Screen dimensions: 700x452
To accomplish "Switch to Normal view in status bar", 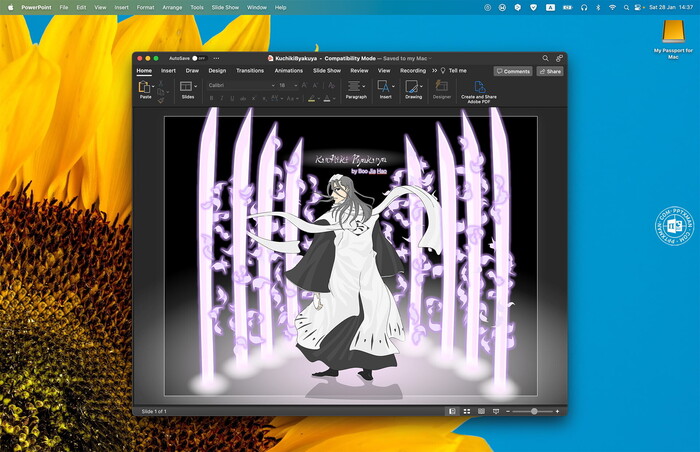I will (x=452, y=411).
